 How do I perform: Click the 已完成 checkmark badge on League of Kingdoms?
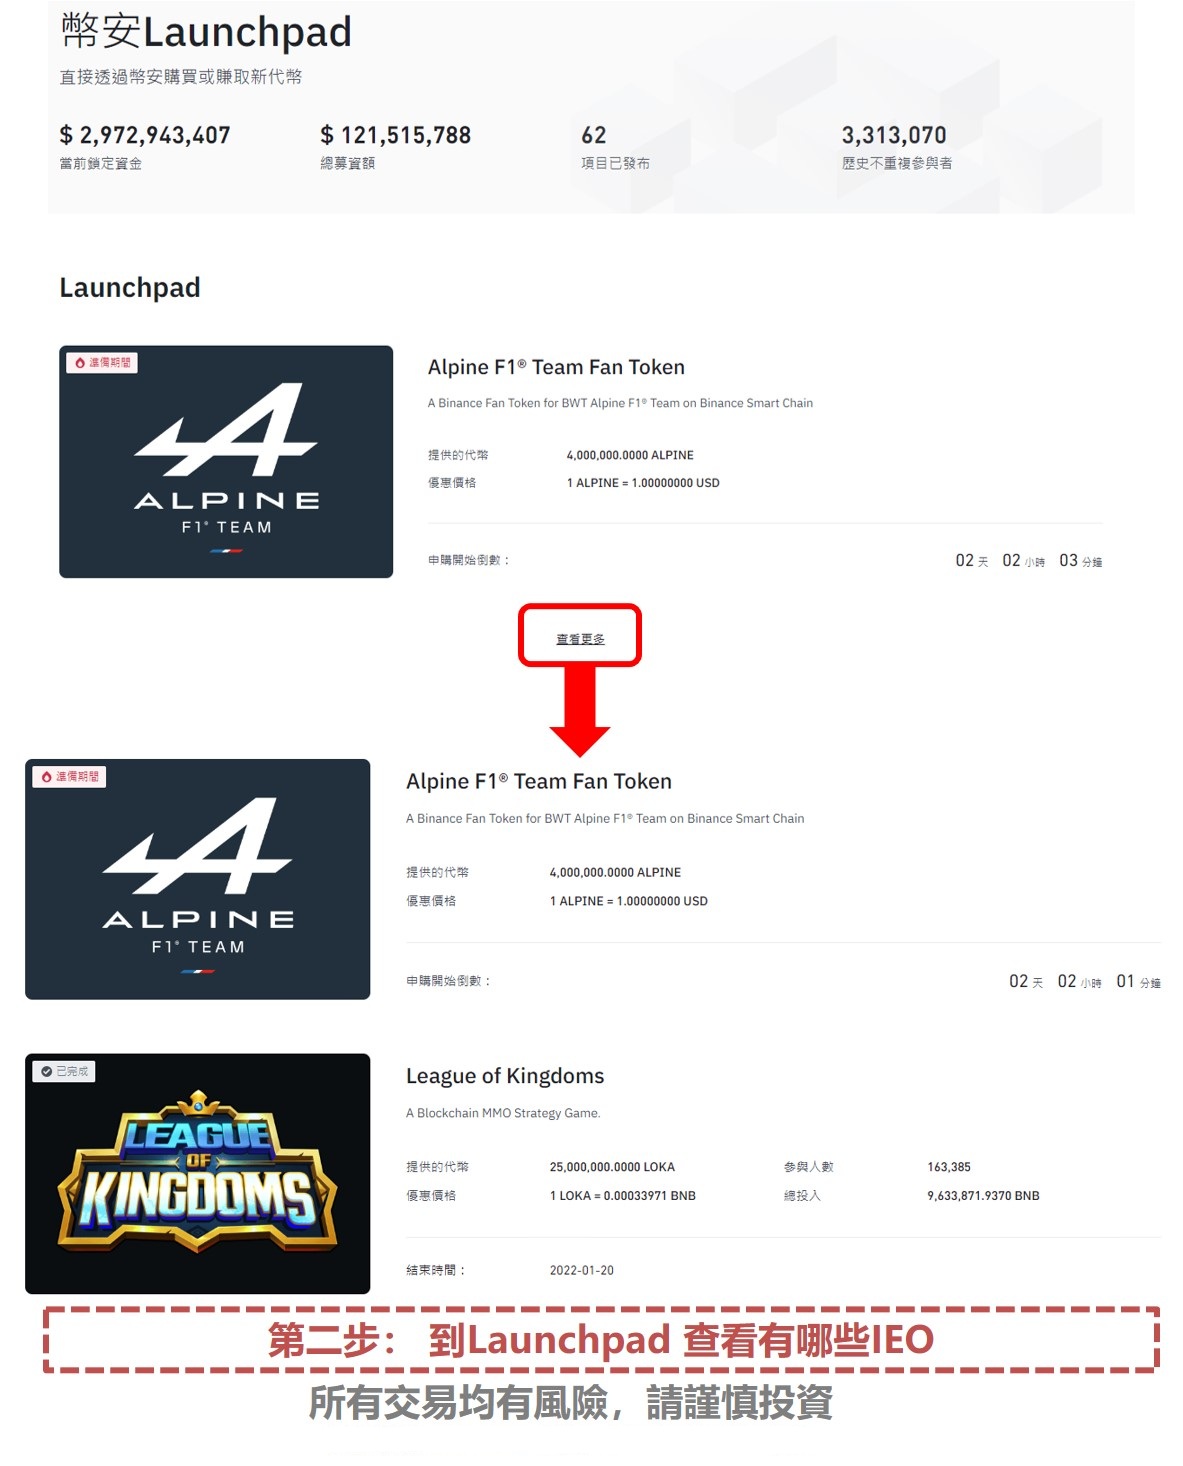click(65, 1071)
